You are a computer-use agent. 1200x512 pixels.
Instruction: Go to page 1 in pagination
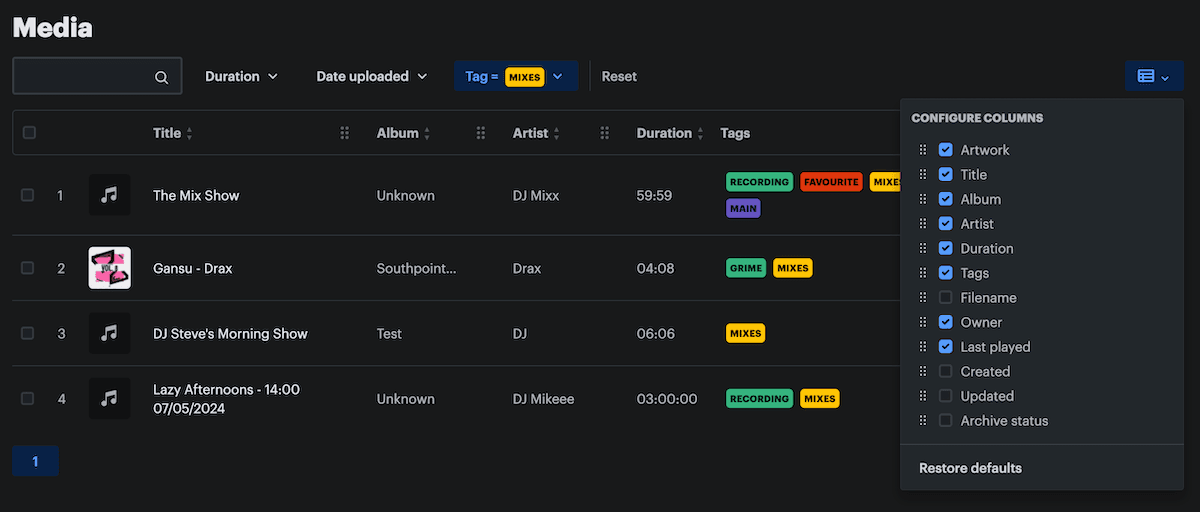point(35,461)
